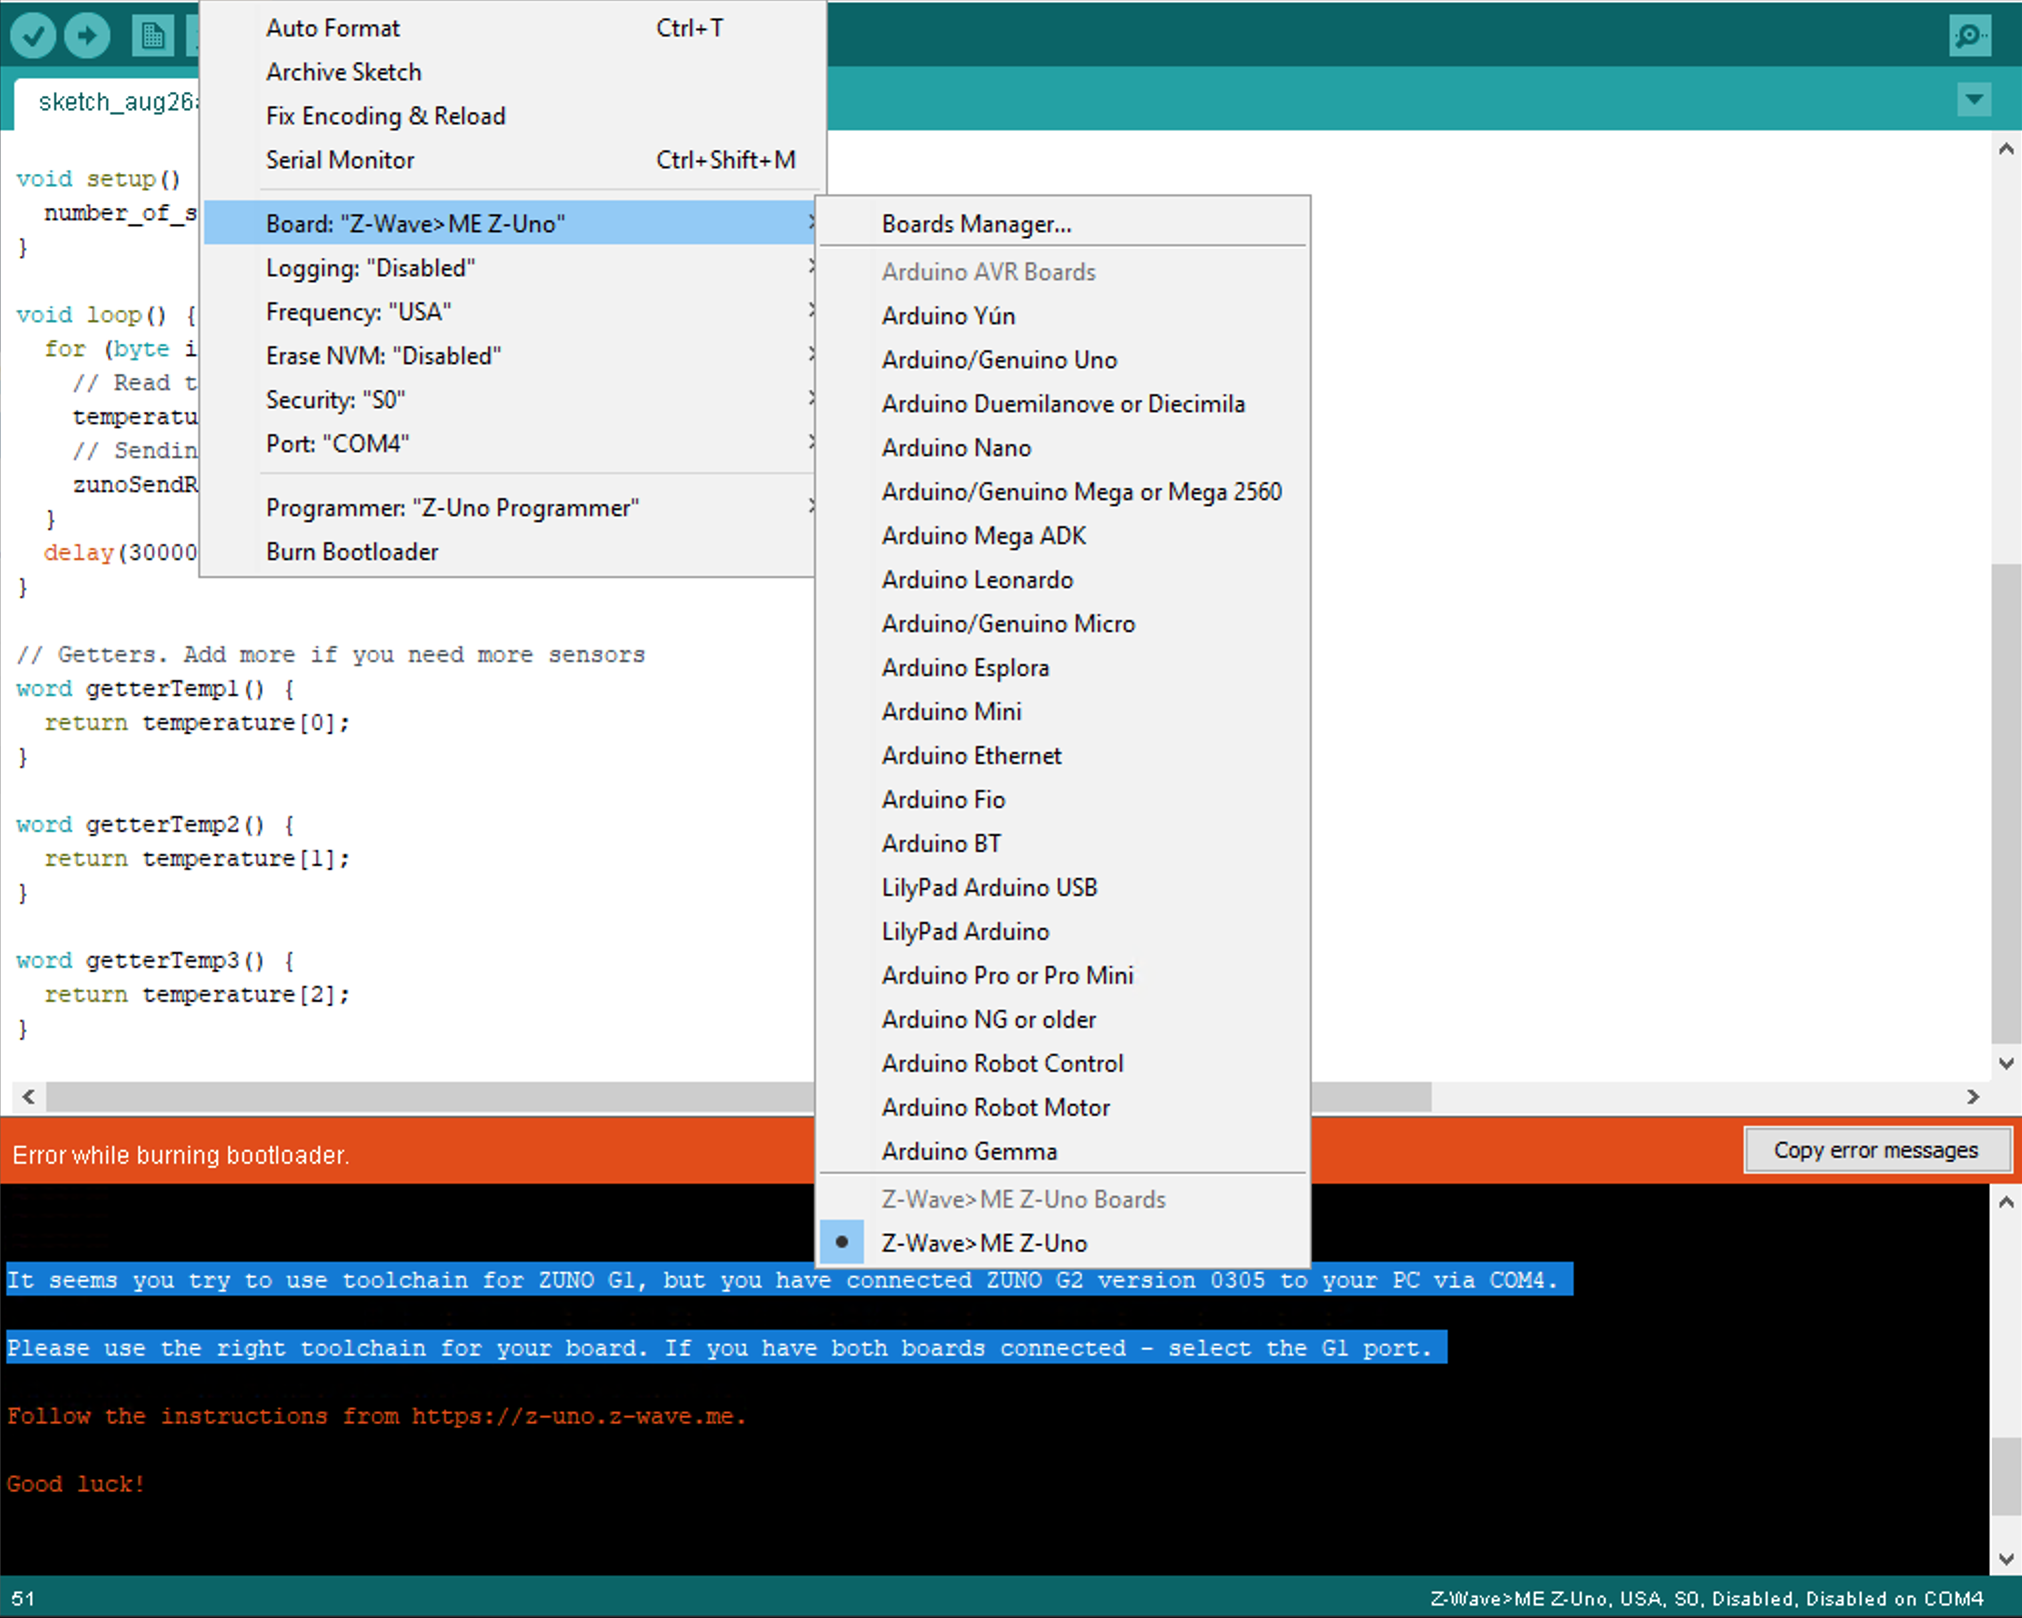
Task: Select Arduino NG or older board
Action: (x=1063, y=1020)
